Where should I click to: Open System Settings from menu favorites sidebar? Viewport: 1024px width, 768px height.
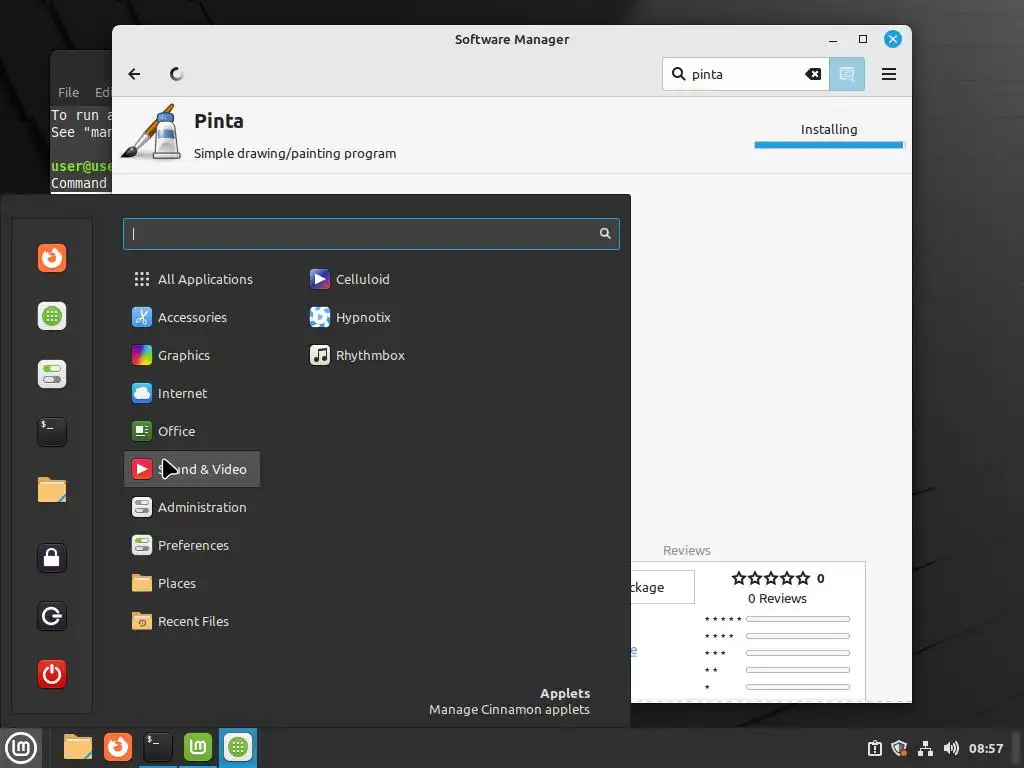pyautogui.click(x=52, y=374)
